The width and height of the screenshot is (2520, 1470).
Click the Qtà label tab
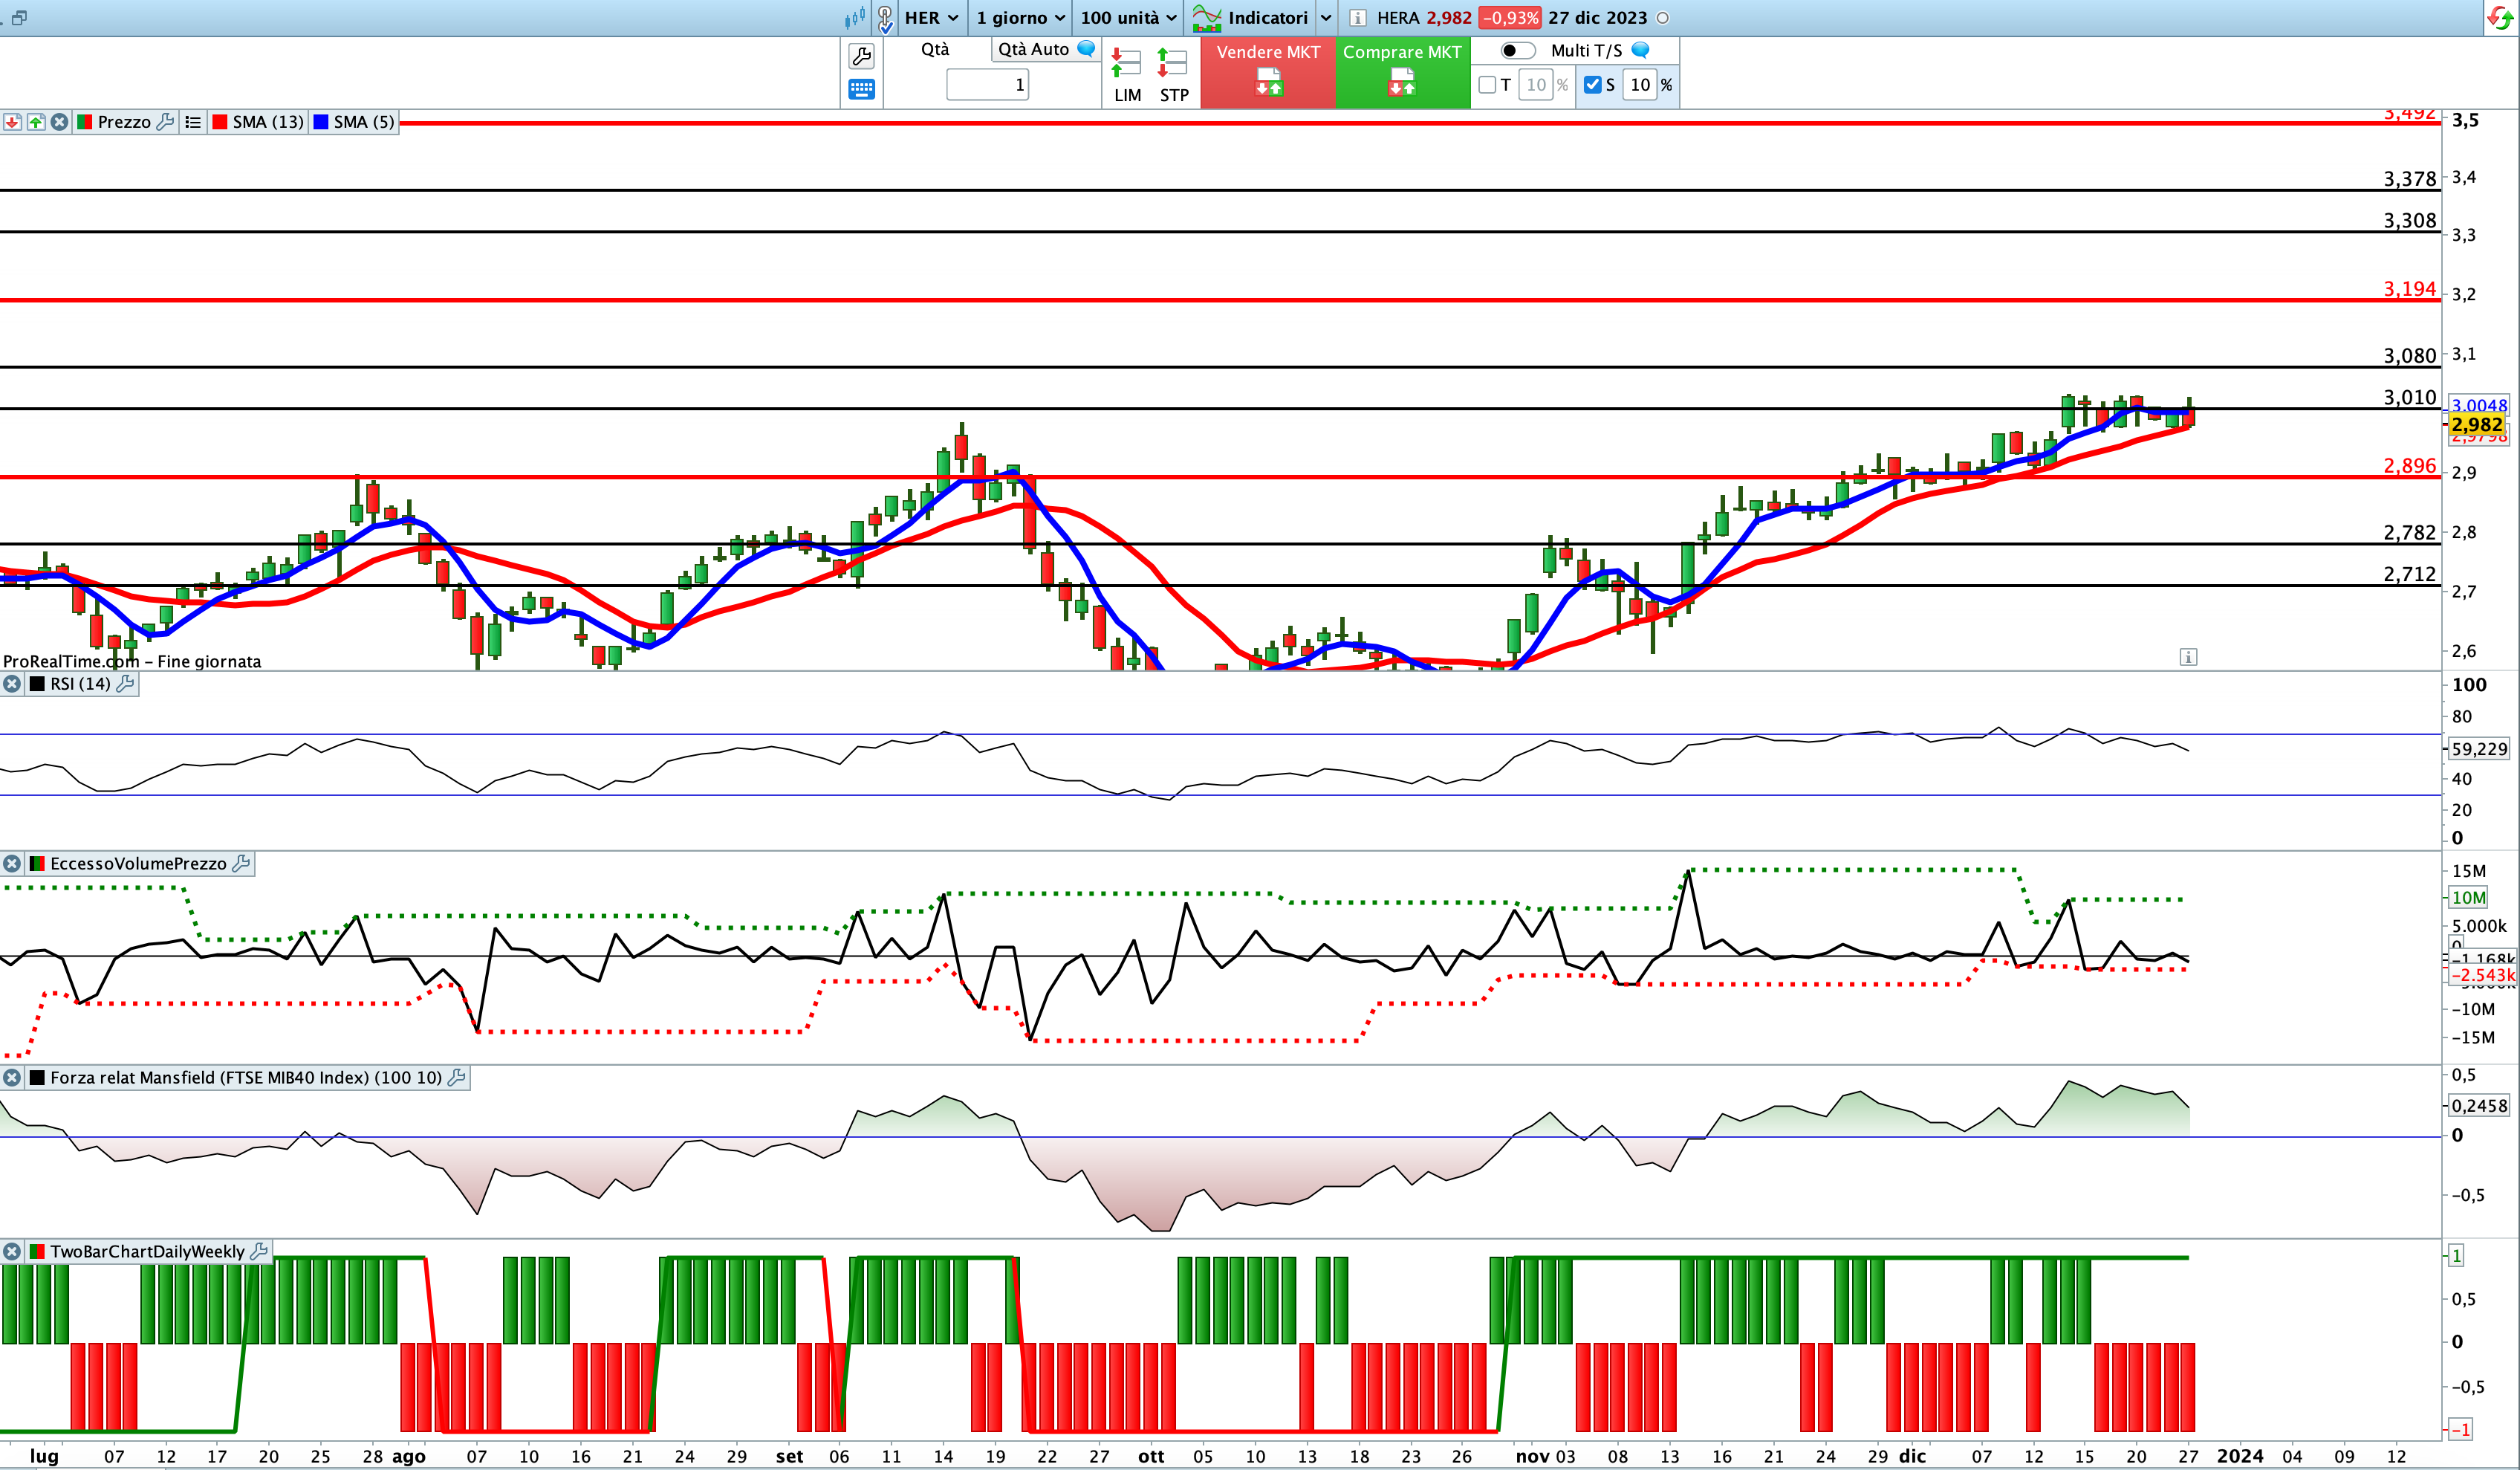(935, 49)
